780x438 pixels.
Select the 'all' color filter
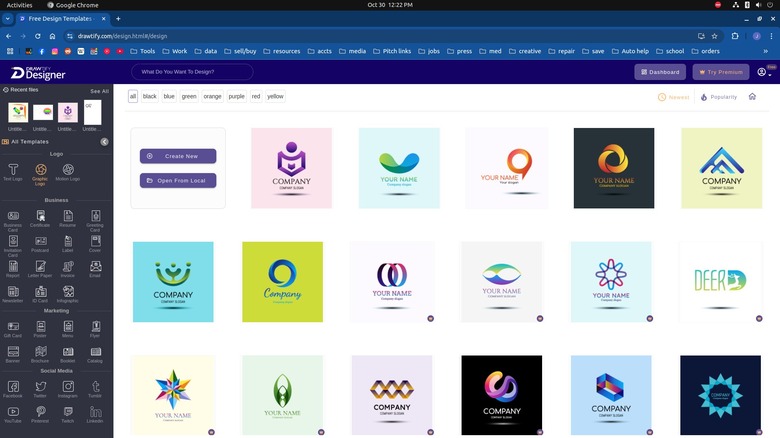click(133, 96)
